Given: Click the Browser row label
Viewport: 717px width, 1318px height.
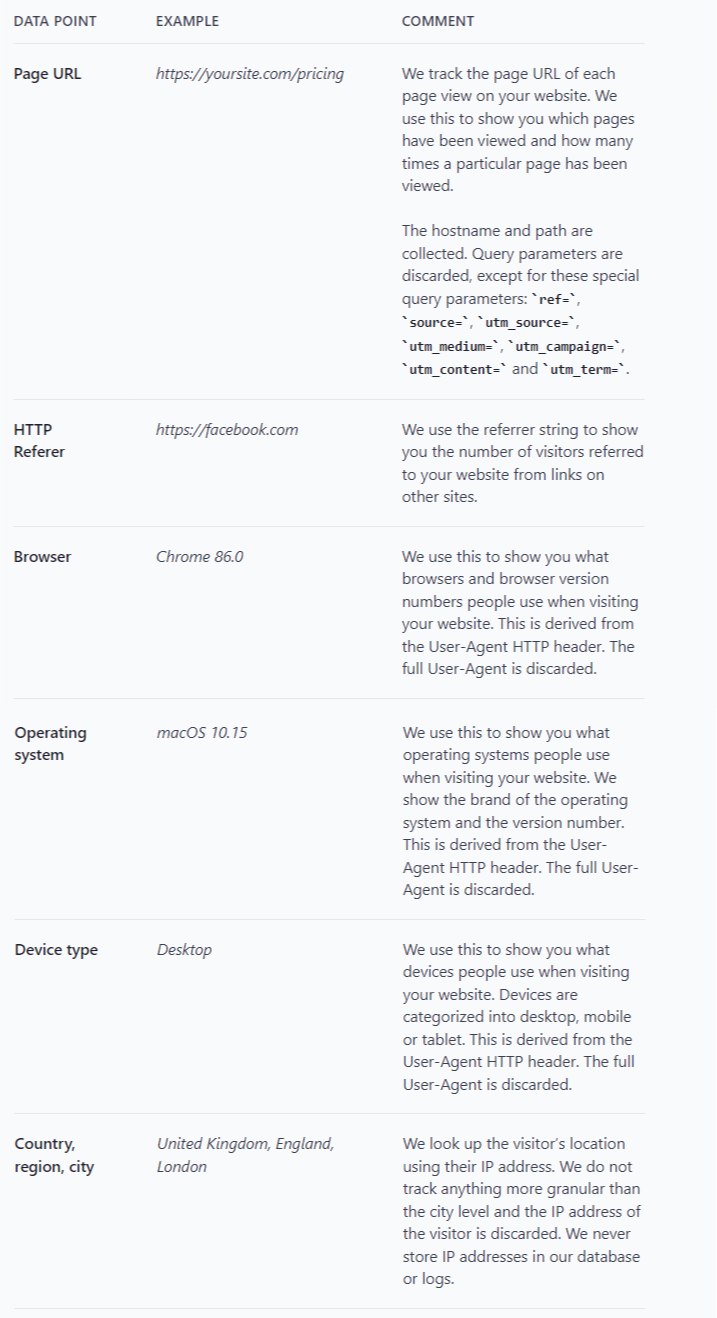Looking at the screenshot, I should [42, 556].
